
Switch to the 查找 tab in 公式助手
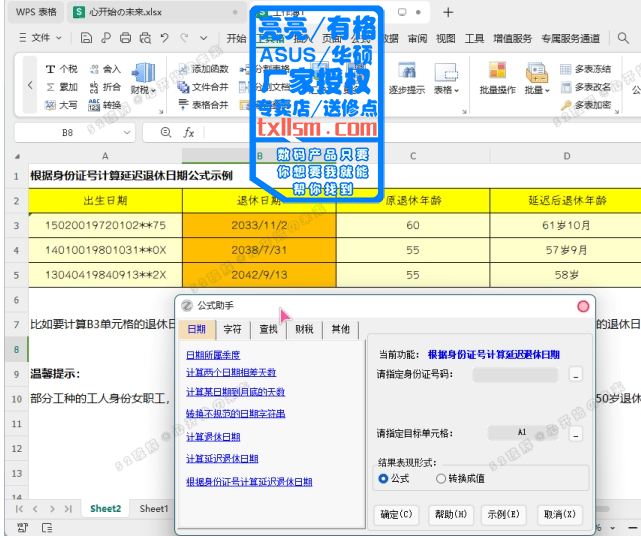(268, 330)
